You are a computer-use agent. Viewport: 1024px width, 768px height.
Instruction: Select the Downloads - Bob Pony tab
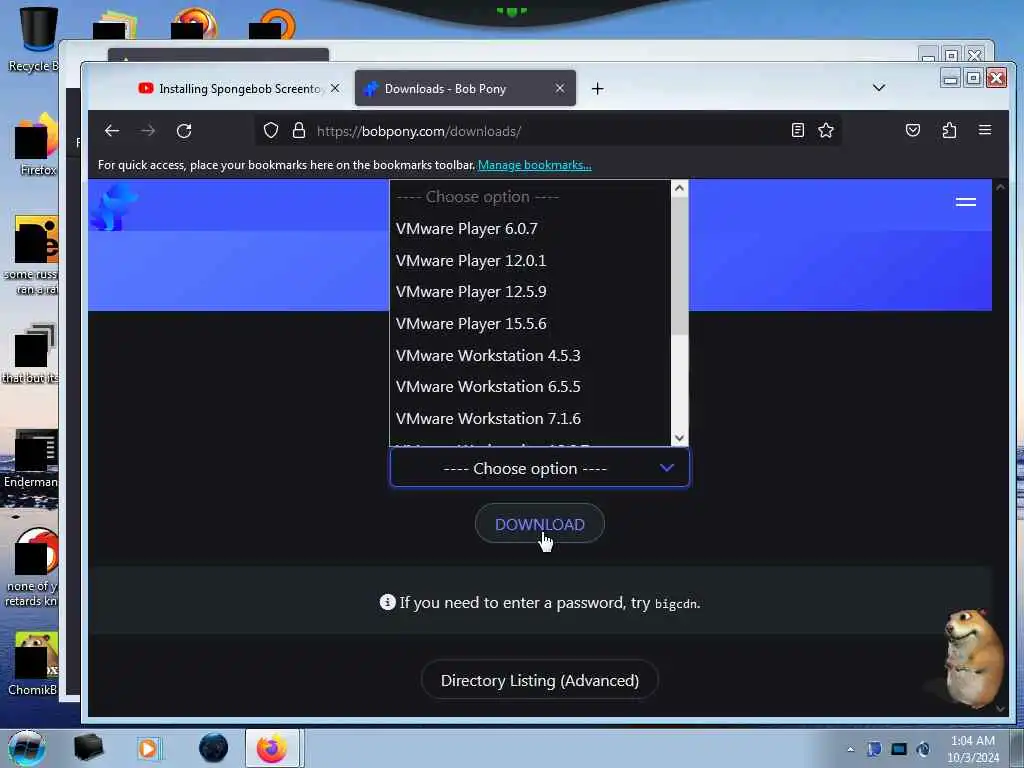pyautogui.click(x=465, y=88)
